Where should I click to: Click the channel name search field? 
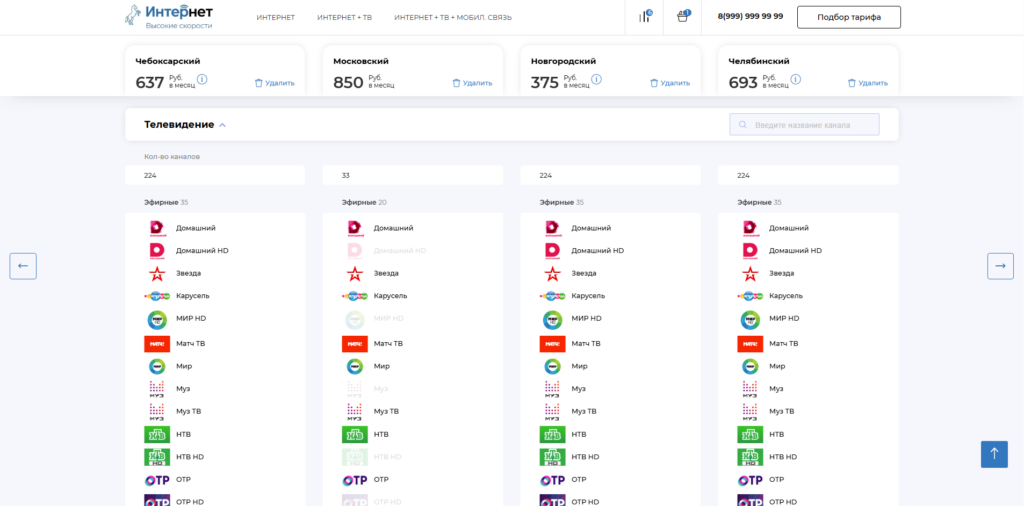point(805,125)
